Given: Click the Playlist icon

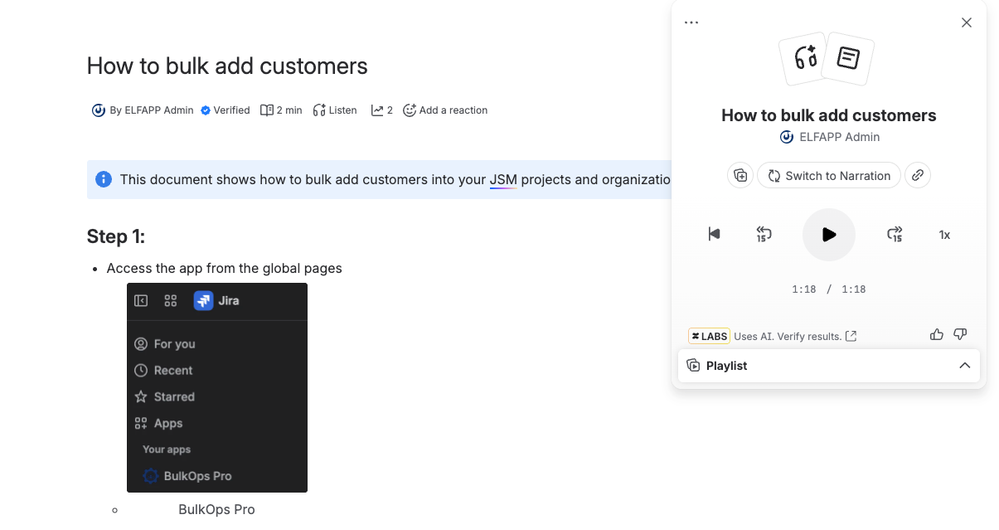Looking at the screenshot, I should 693,365.
